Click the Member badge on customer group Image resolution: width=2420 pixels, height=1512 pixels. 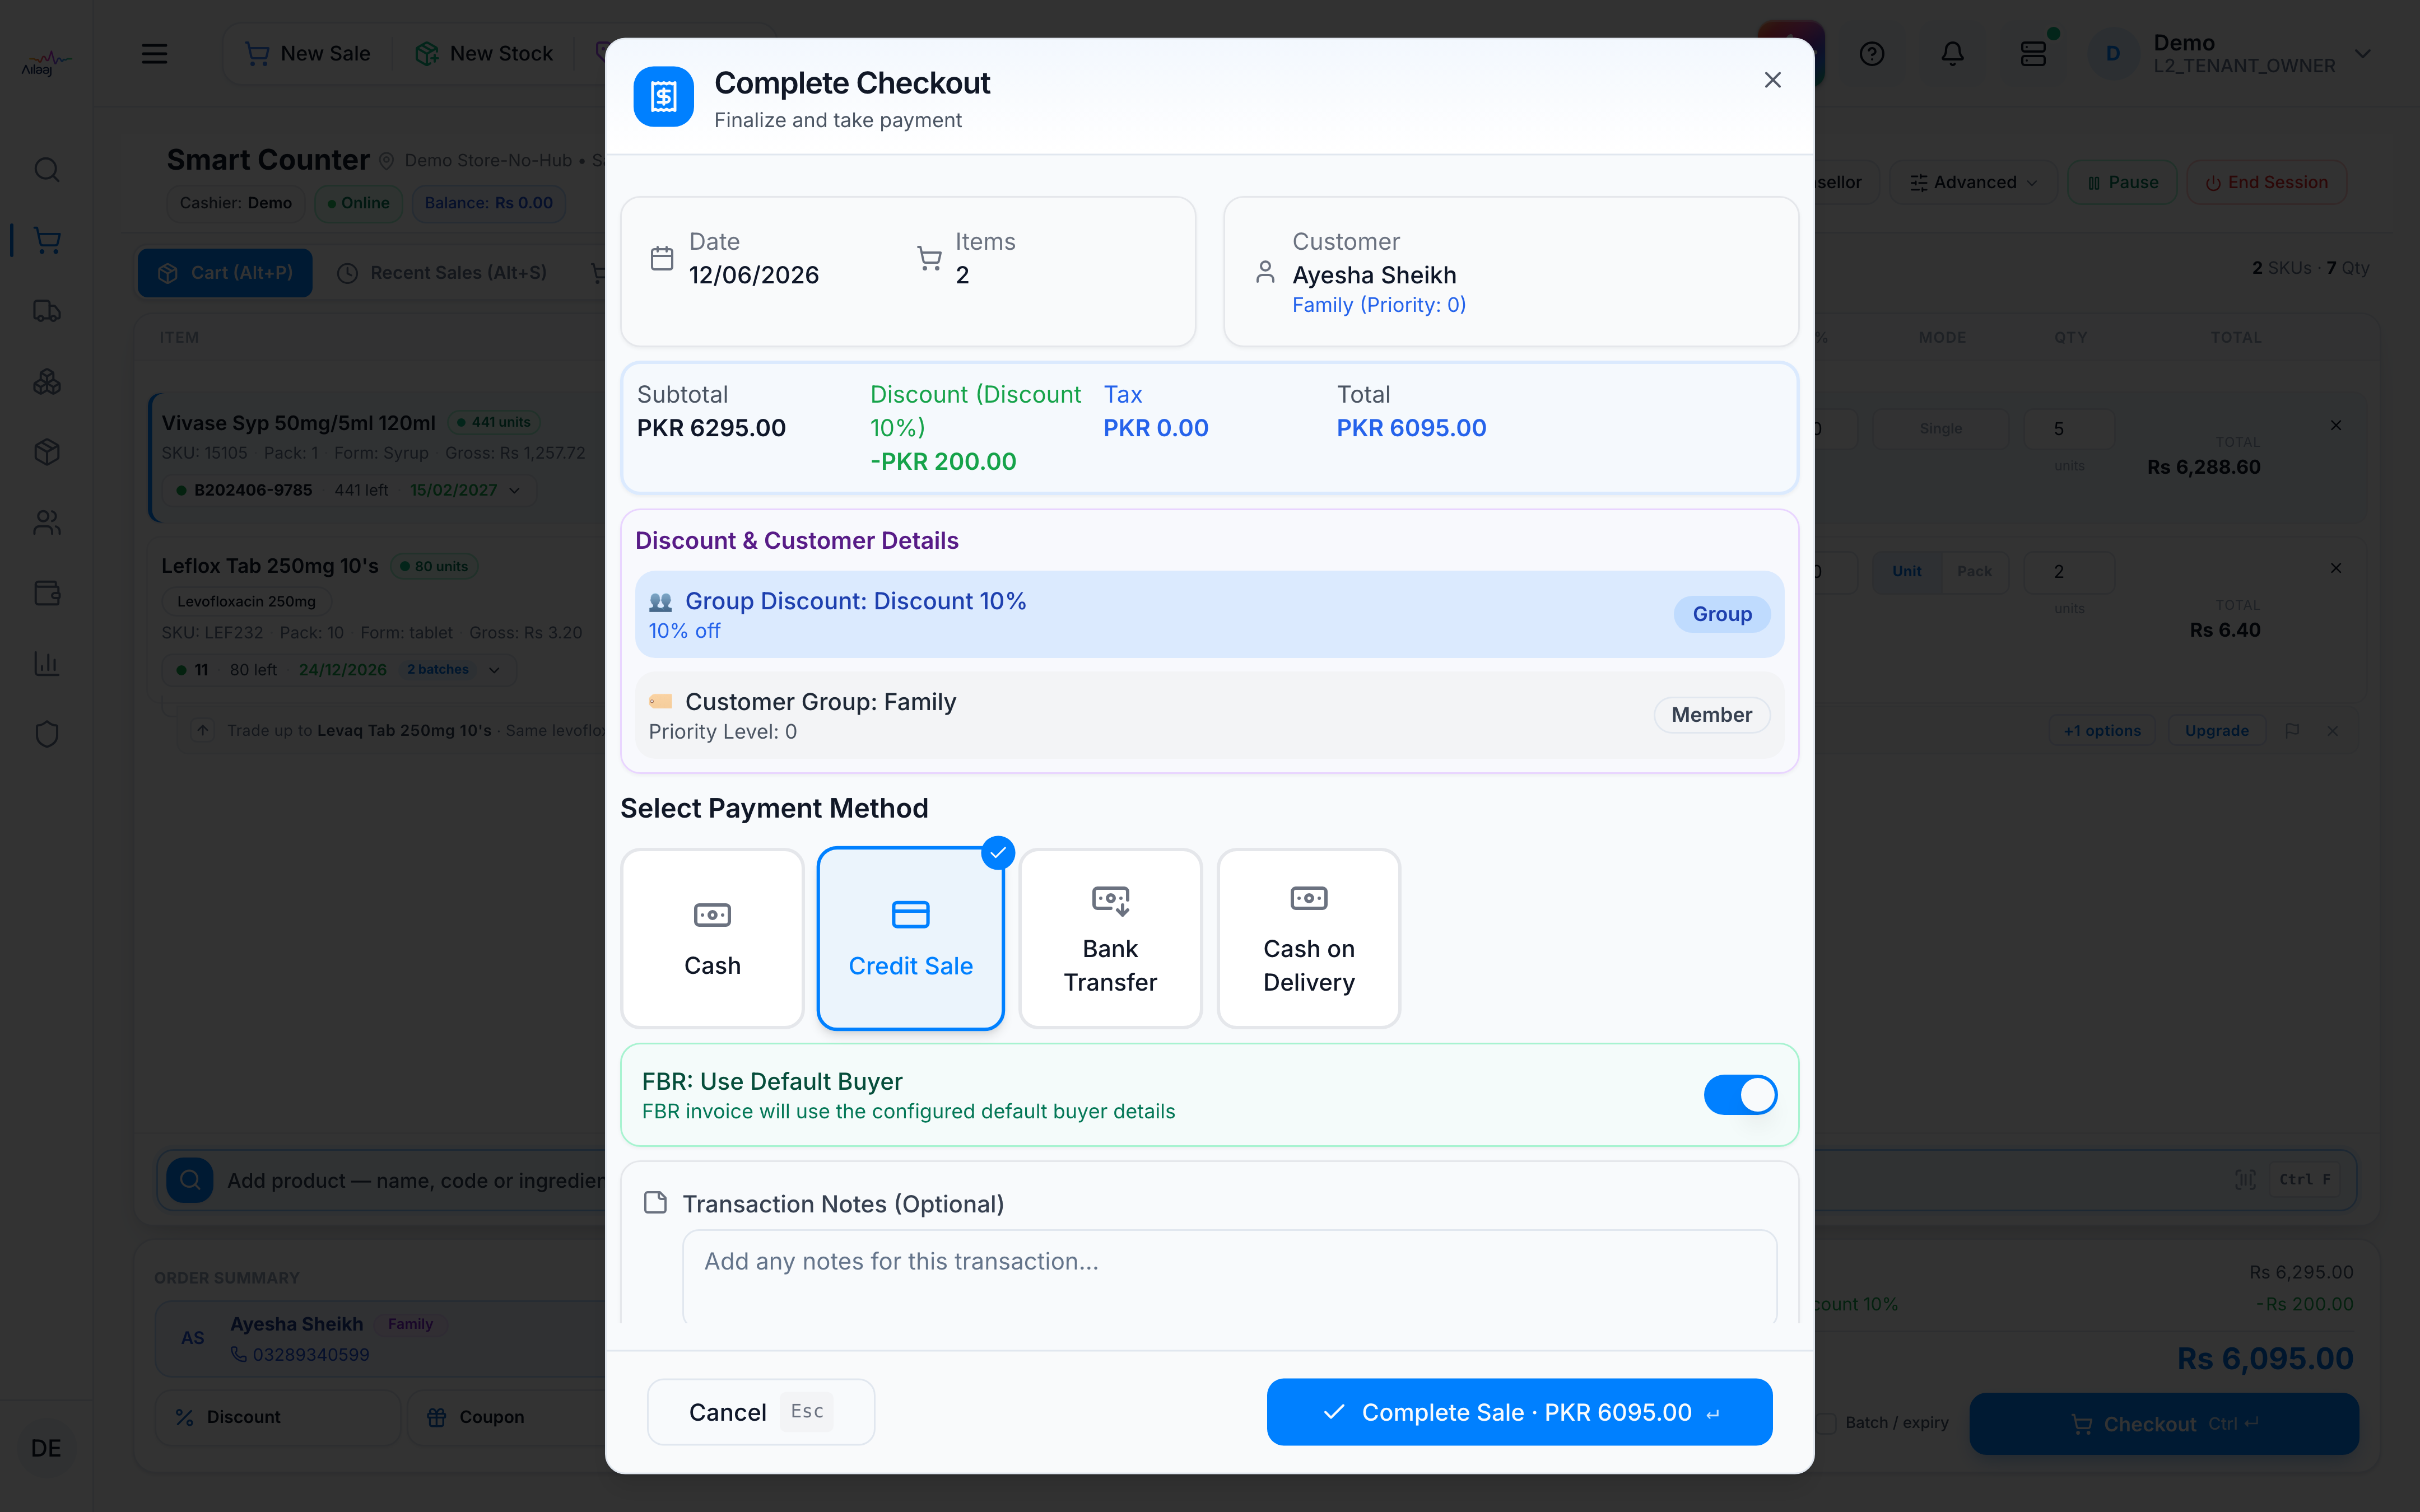1711,715
